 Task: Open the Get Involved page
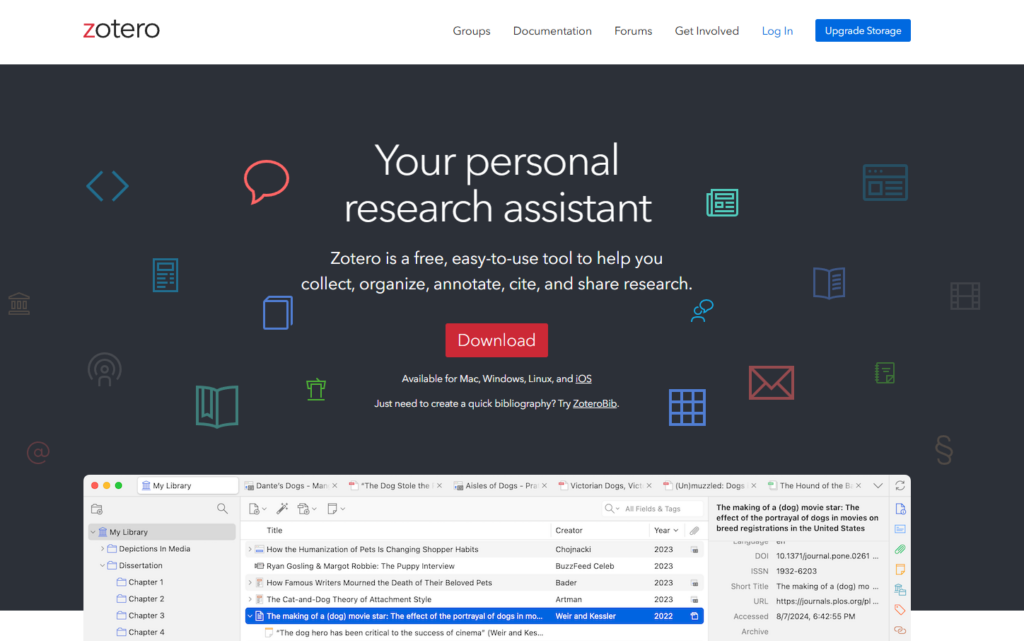pos(706,31)
